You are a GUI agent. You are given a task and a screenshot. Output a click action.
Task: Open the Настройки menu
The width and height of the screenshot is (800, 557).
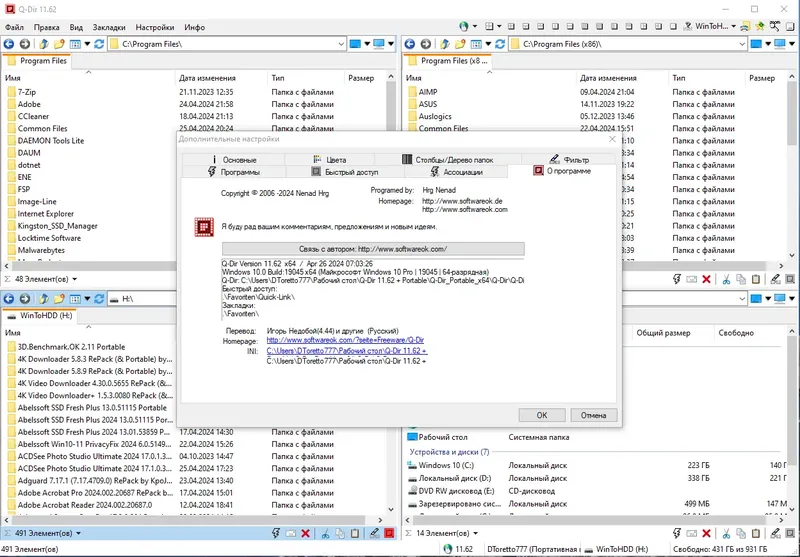click(x=155, y=27)
